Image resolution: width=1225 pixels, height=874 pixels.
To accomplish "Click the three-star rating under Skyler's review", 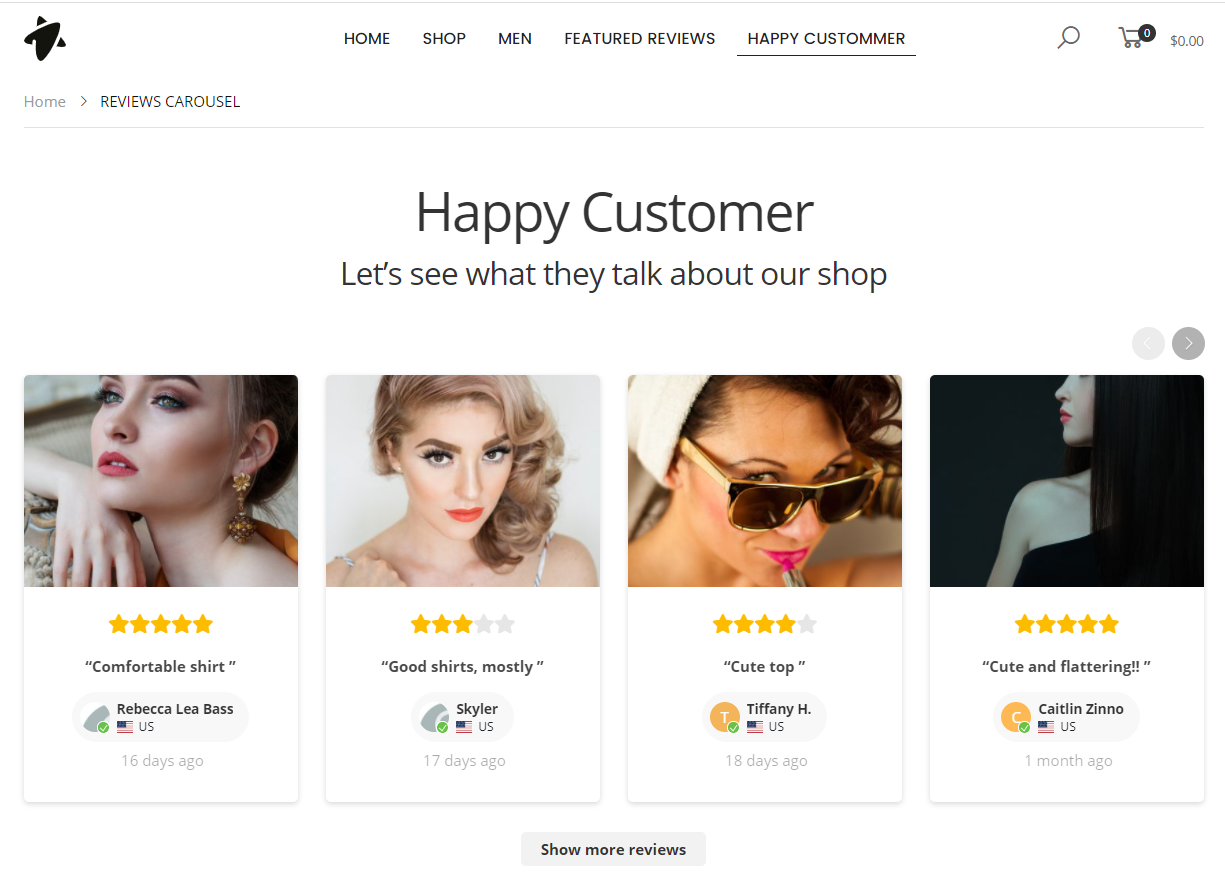I will (x=463, y=624).
